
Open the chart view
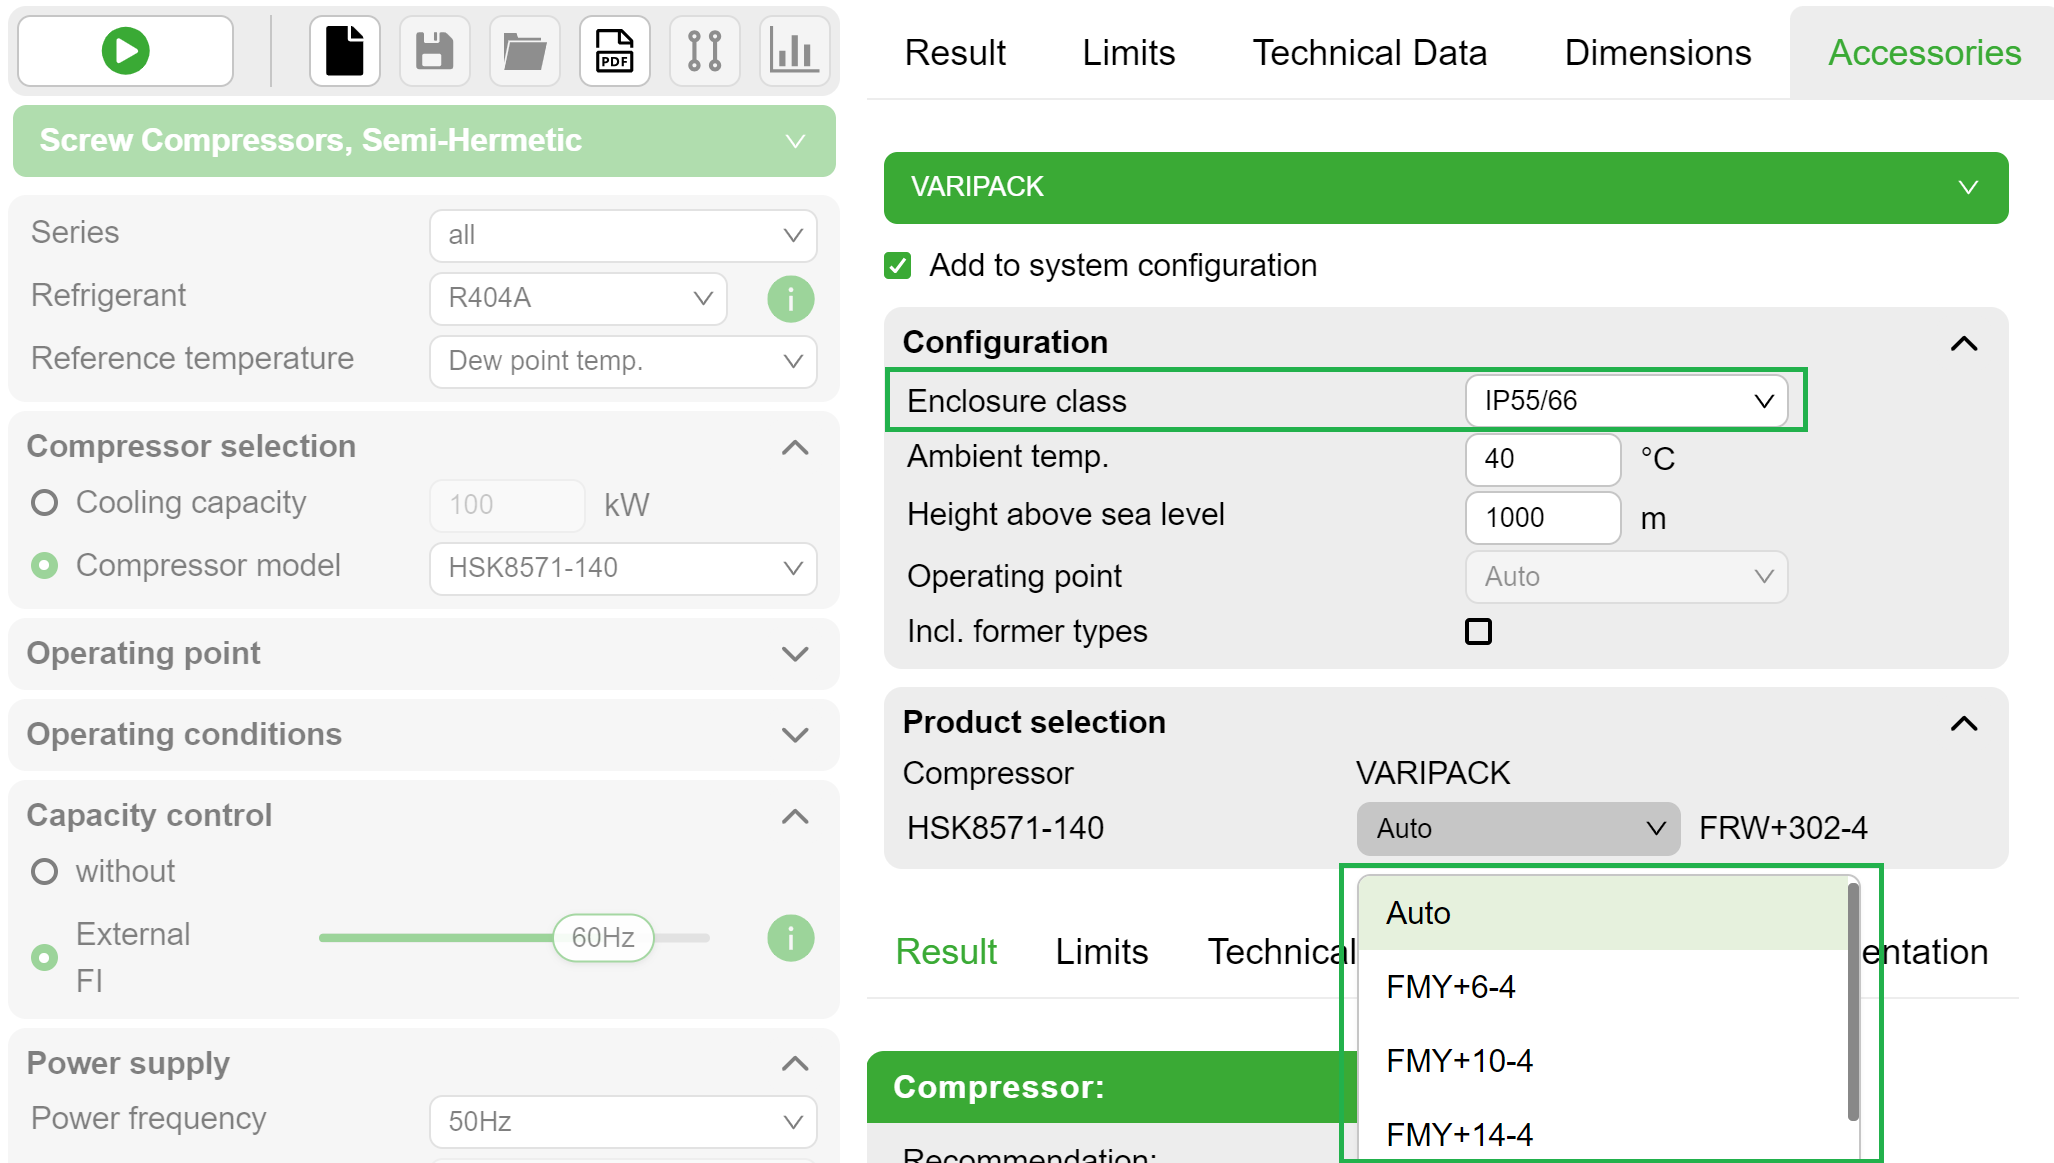click(x=794, y=50)
